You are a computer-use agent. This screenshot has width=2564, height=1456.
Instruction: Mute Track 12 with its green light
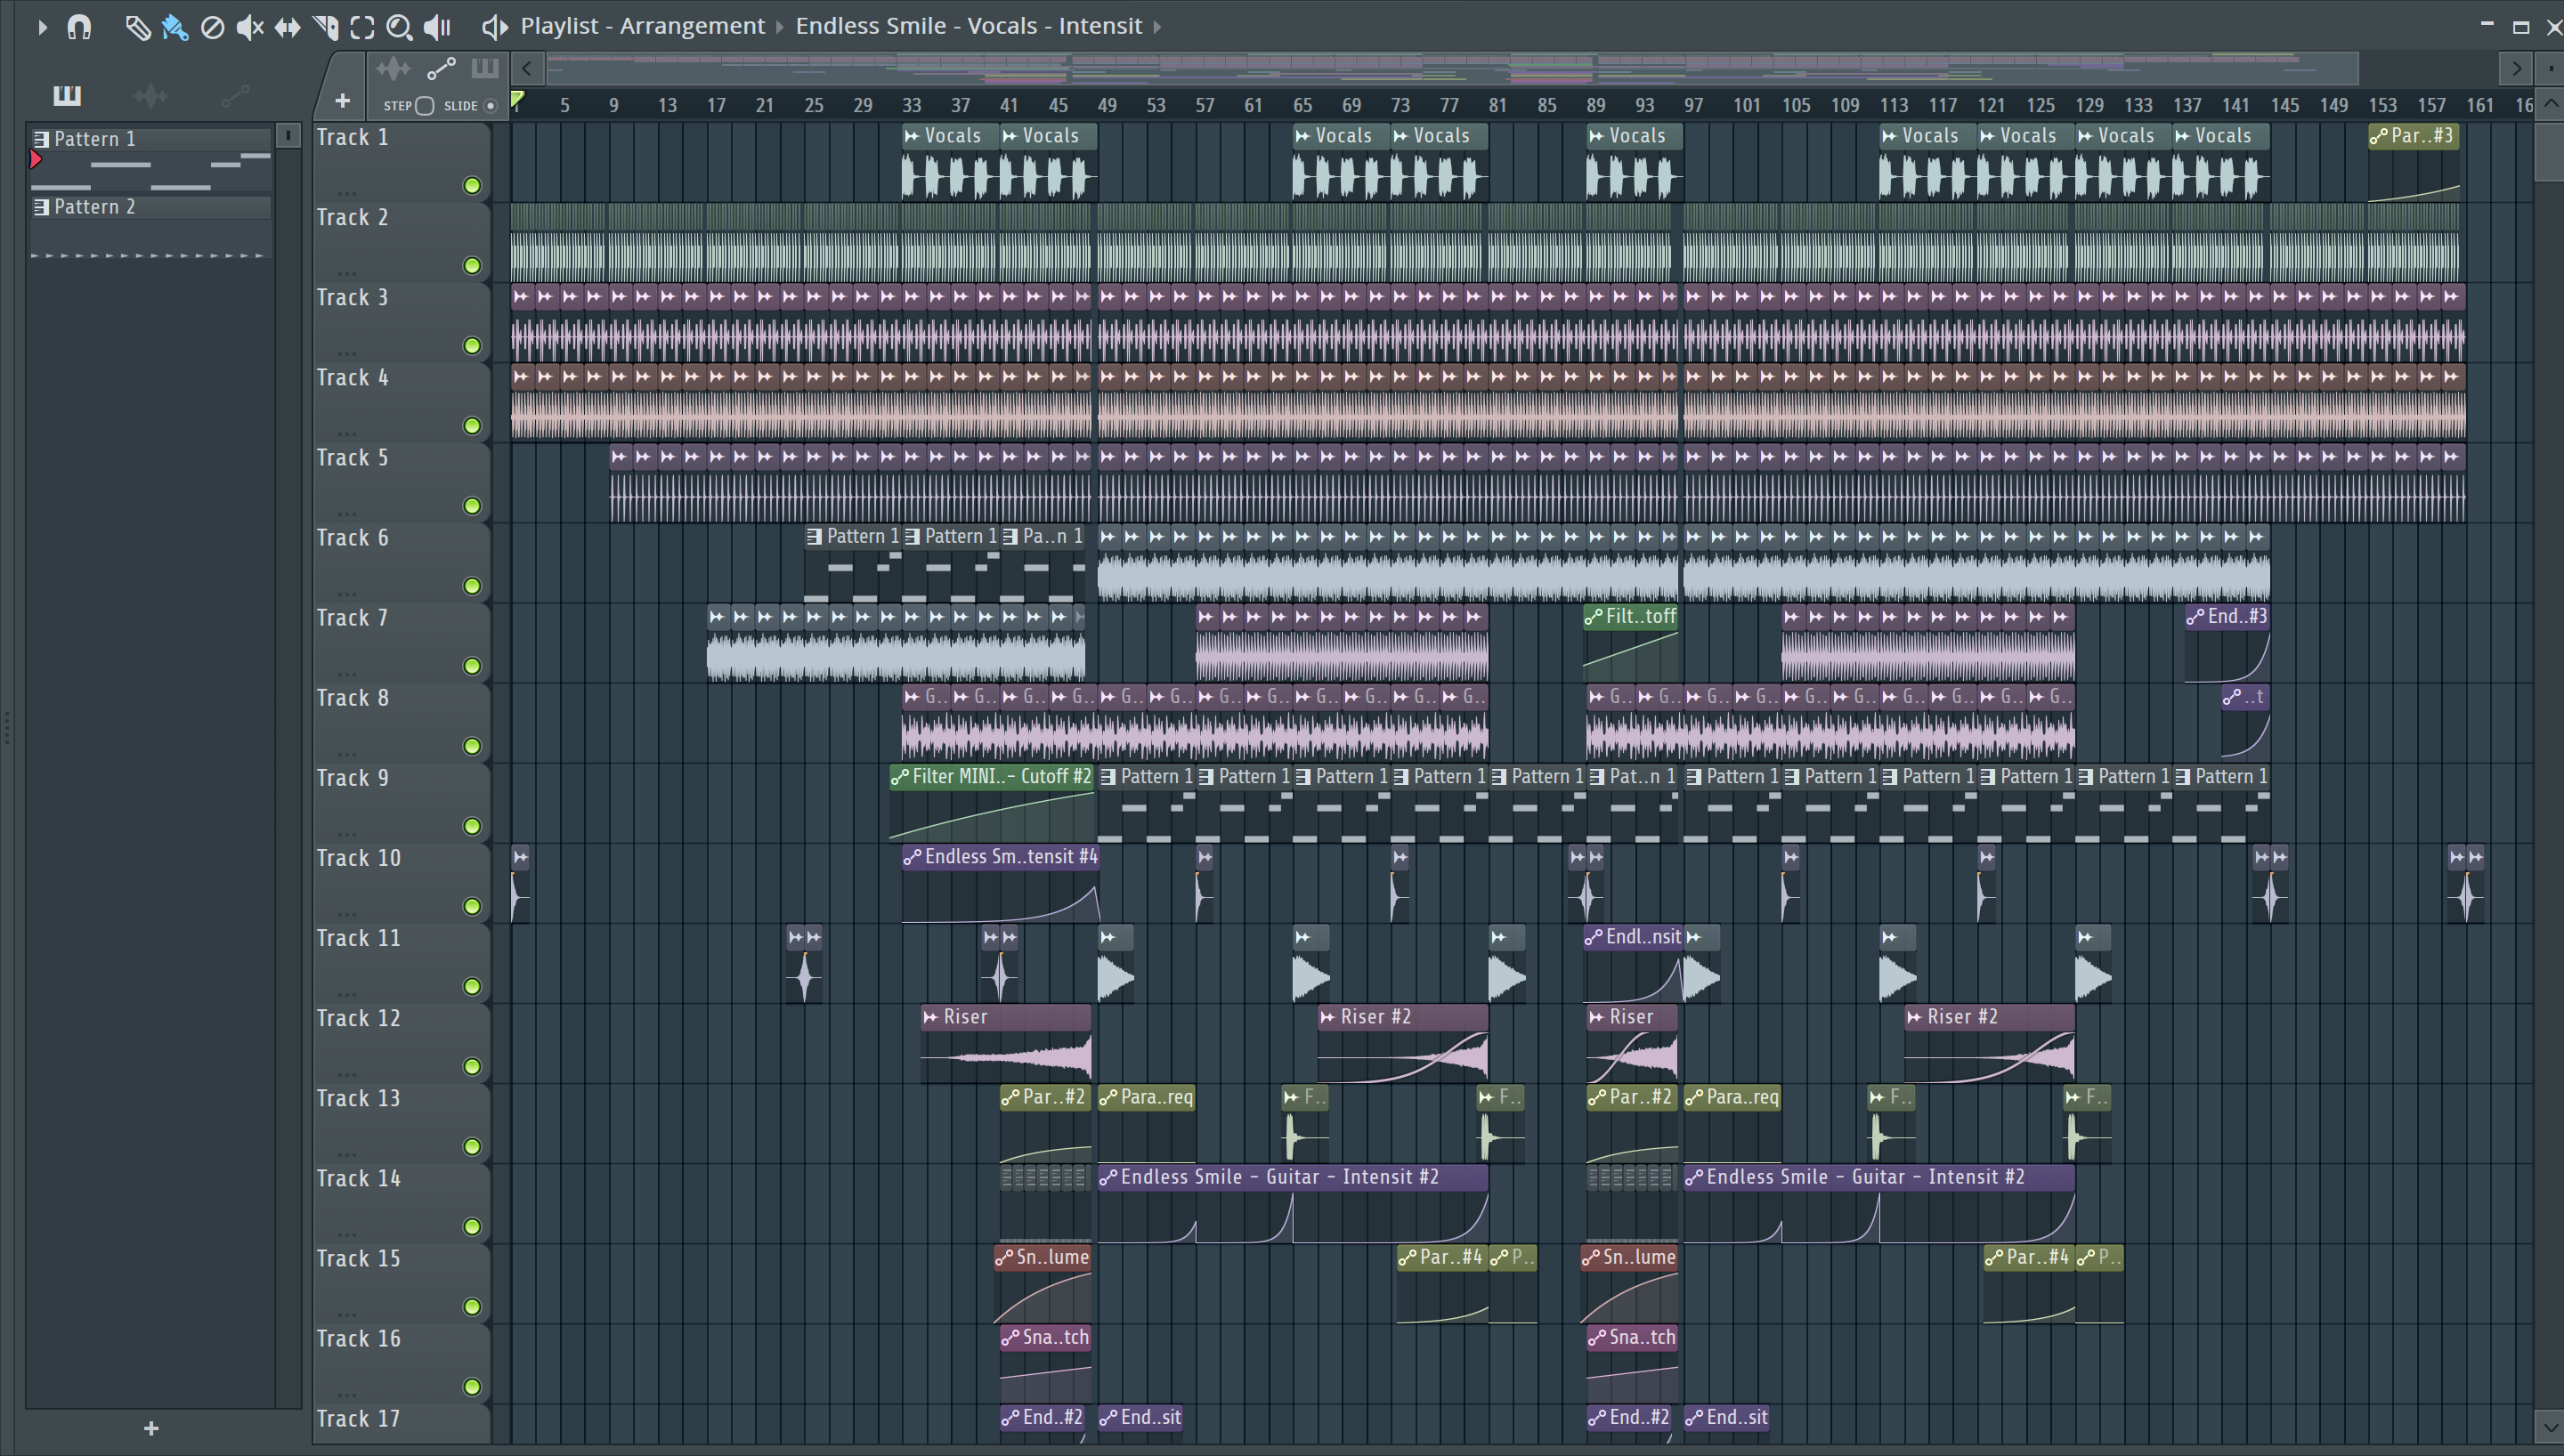click(x=472, y=1067)
